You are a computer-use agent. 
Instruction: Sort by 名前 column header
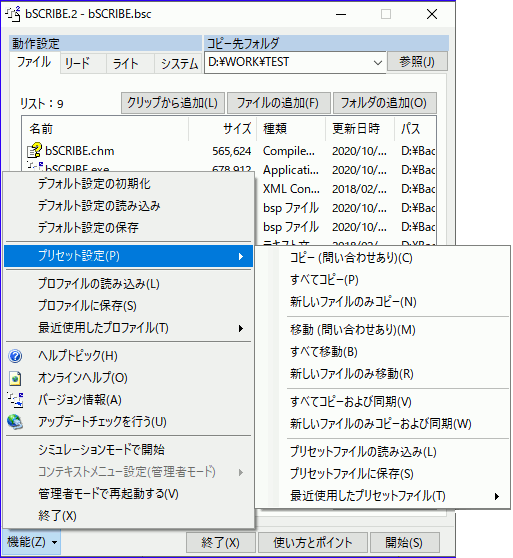(105, 128)
